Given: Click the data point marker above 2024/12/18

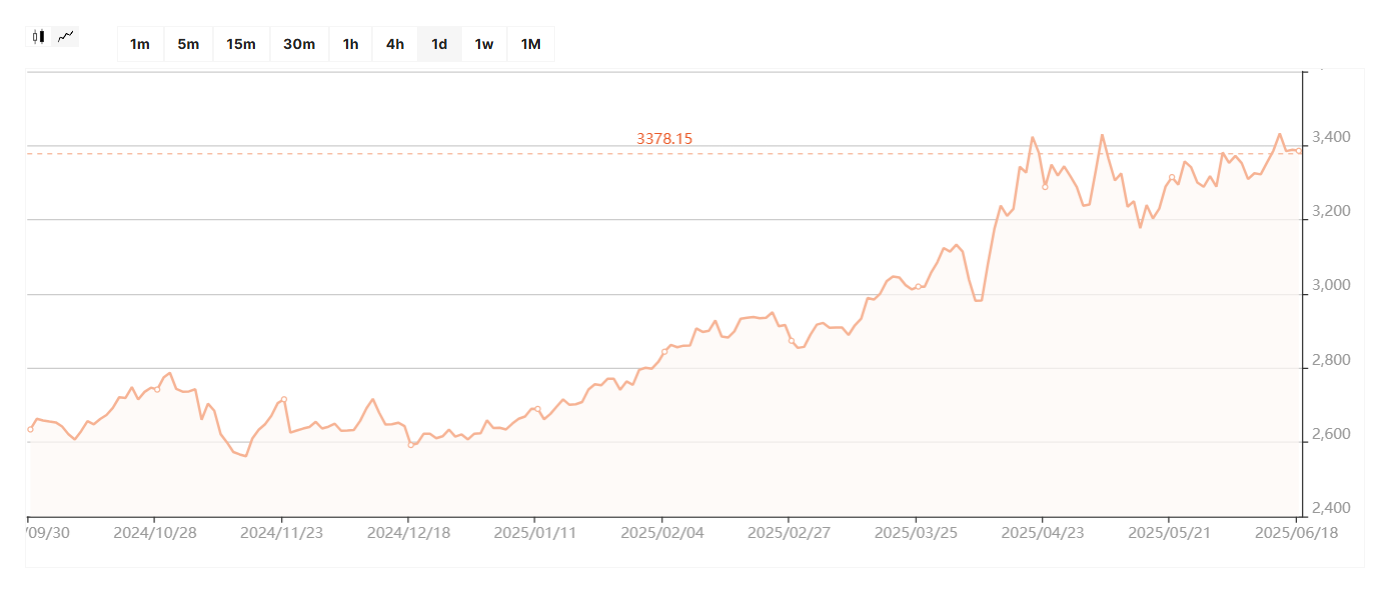Looking at the screenshot, I should tap(410, 444).
